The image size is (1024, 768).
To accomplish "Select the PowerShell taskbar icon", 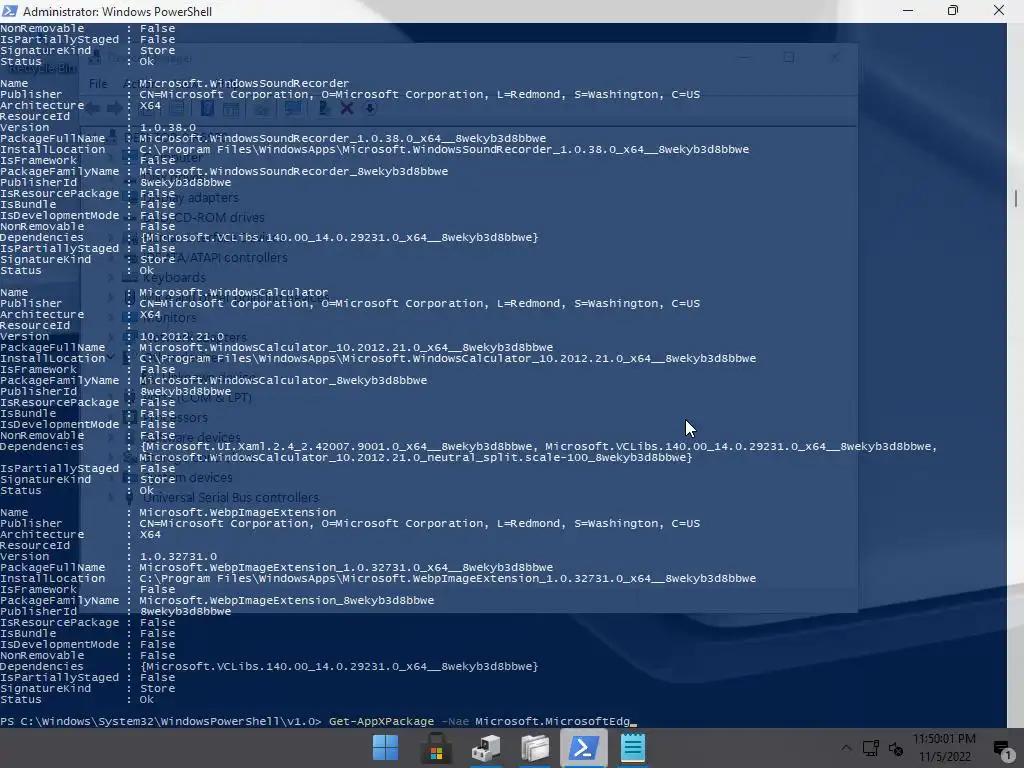I will click(584, 748).
